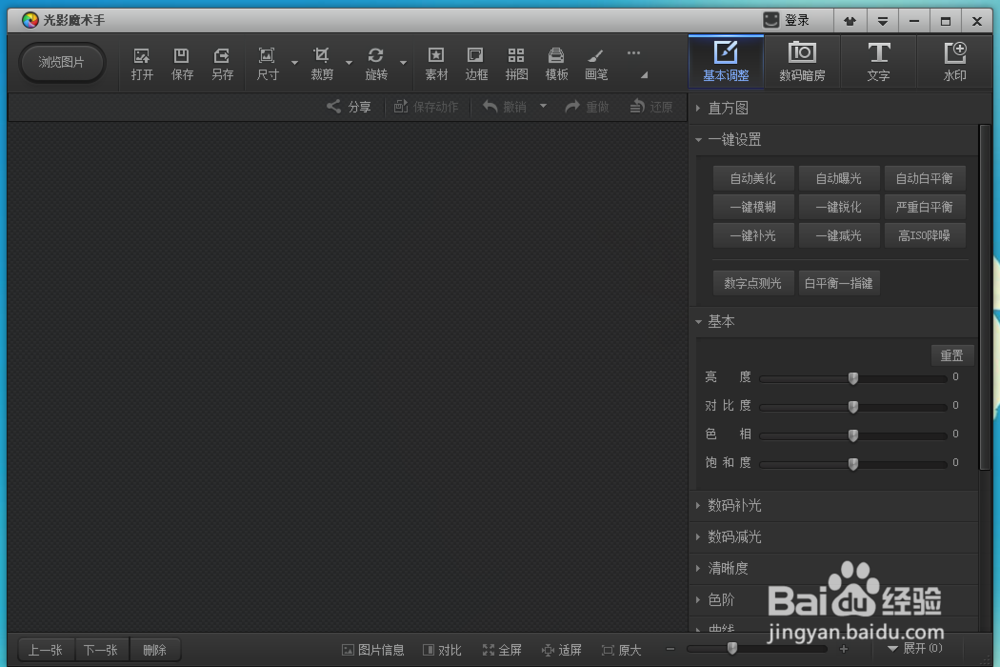1000x667 pixels.
Task: Switch to the 数码暗房 tab
Action: click(x=802, y=61)
